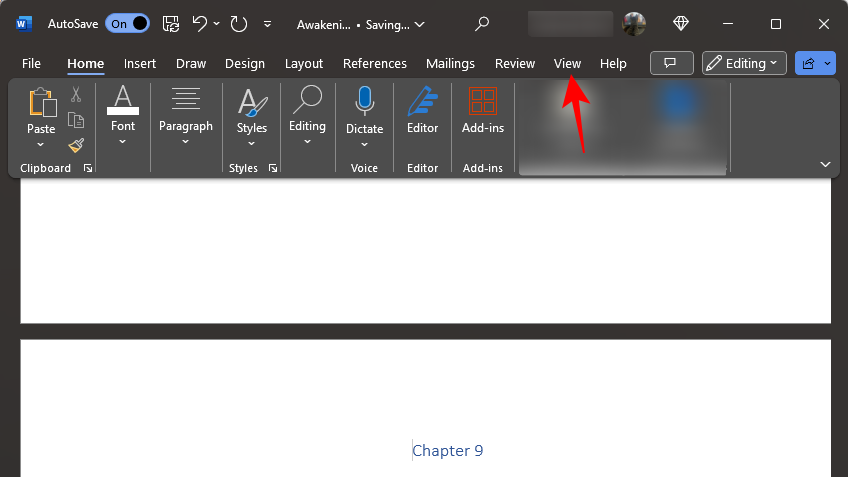Open the Layout tab
The height and width of the screenshot is (477, 848).
point(304,63)
